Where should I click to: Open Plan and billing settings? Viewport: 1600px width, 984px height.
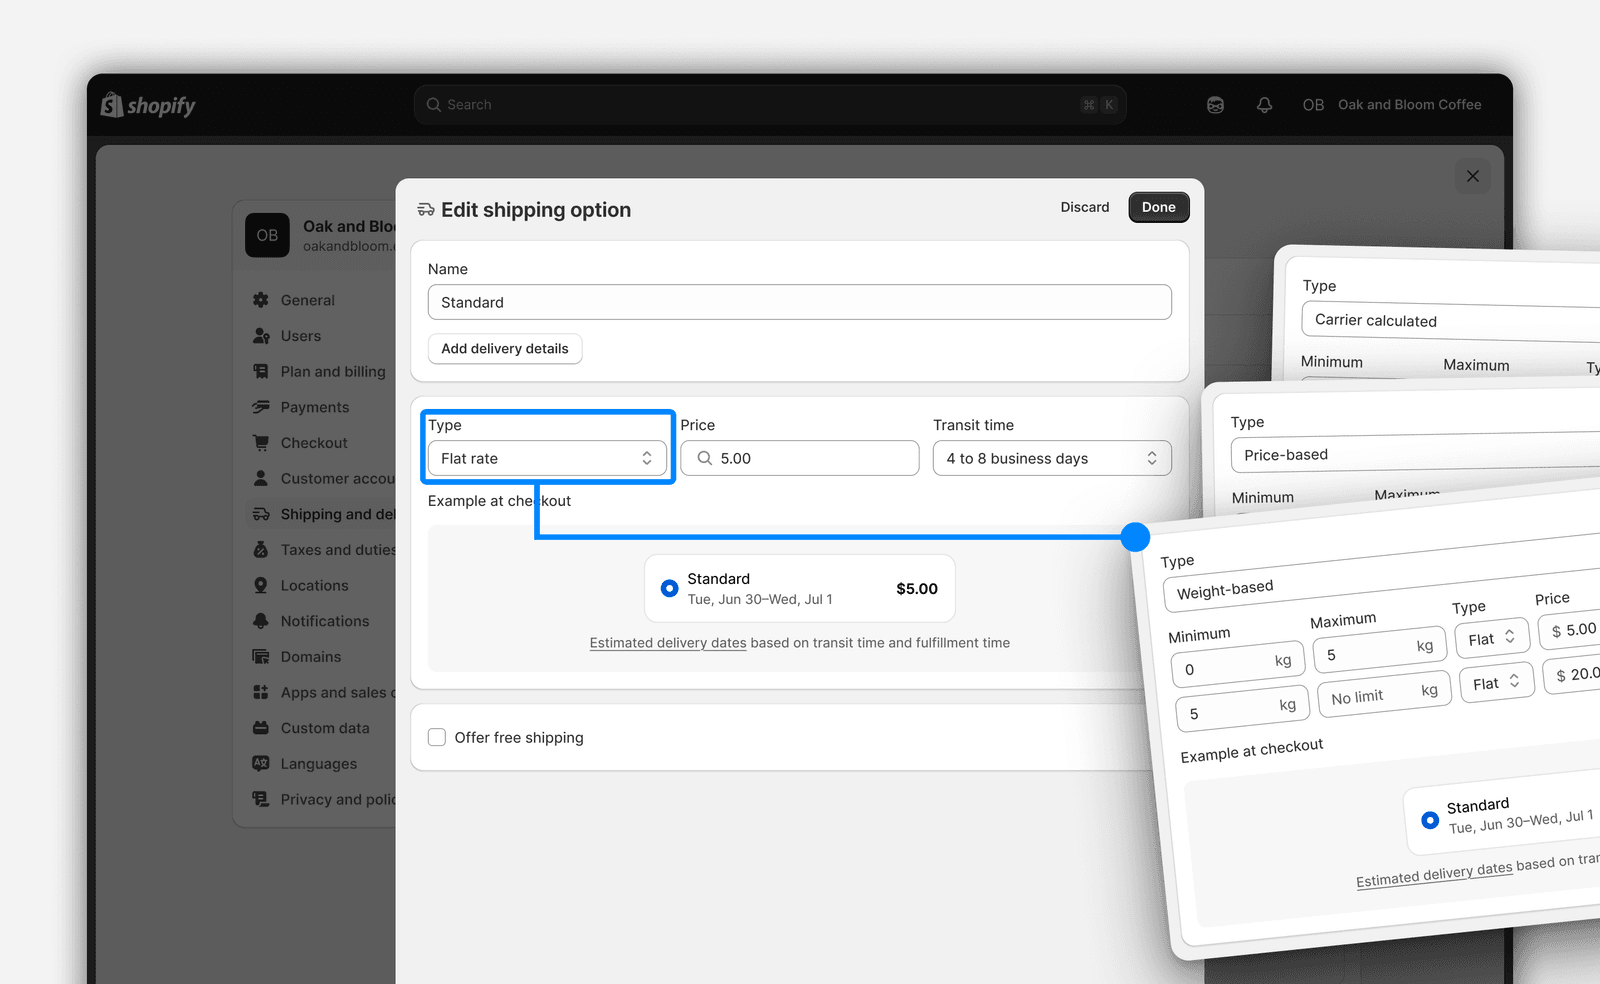333,371
